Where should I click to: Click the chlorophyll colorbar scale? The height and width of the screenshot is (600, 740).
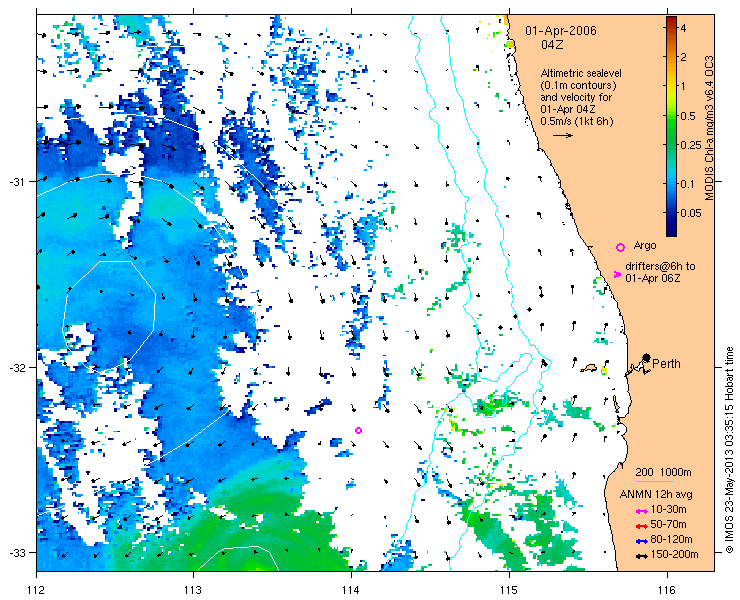tap(671, 126)
